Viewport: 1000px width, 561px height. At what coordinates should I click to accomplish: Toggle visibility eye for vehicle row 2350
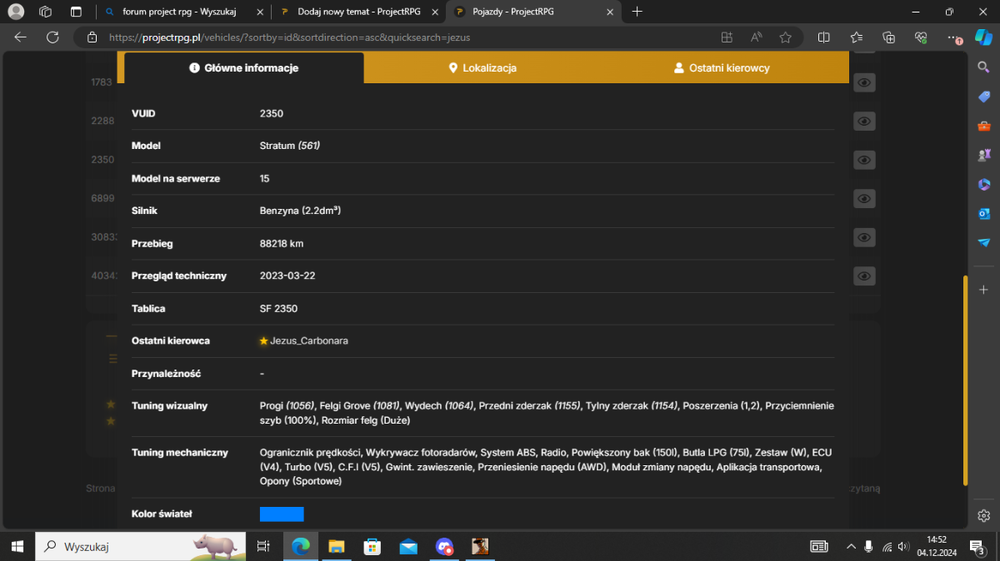click(864, 160)
